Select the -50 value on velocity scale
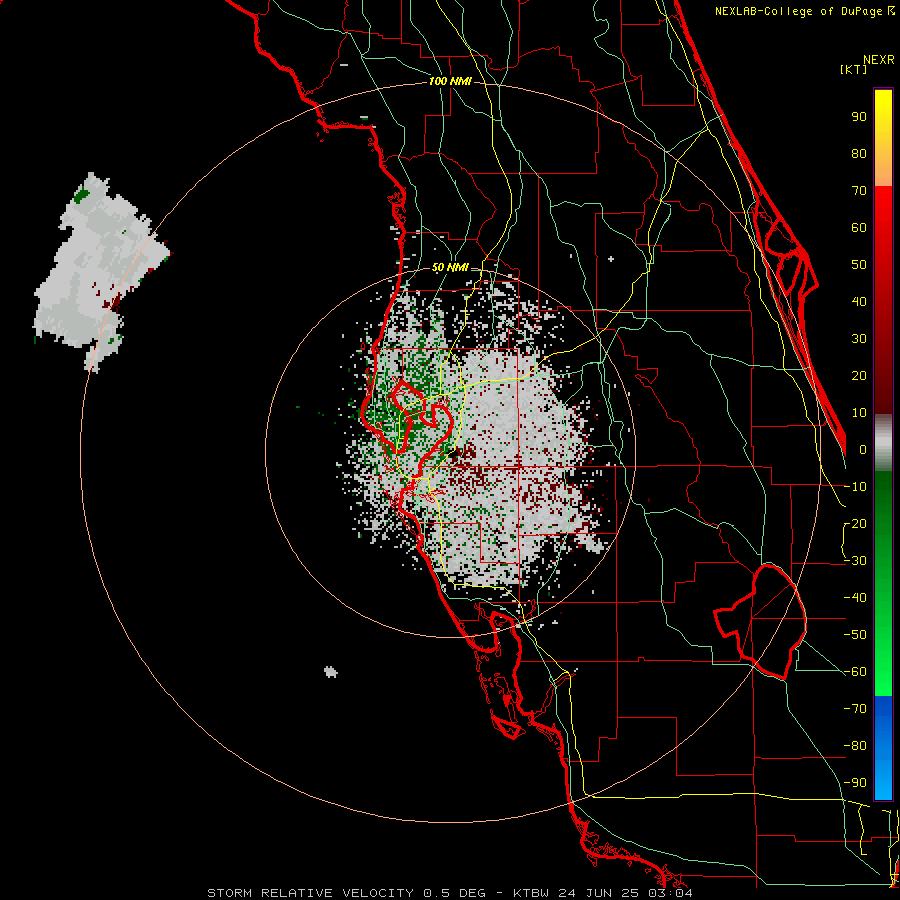900x900 pixels. [x=855, y=635]
